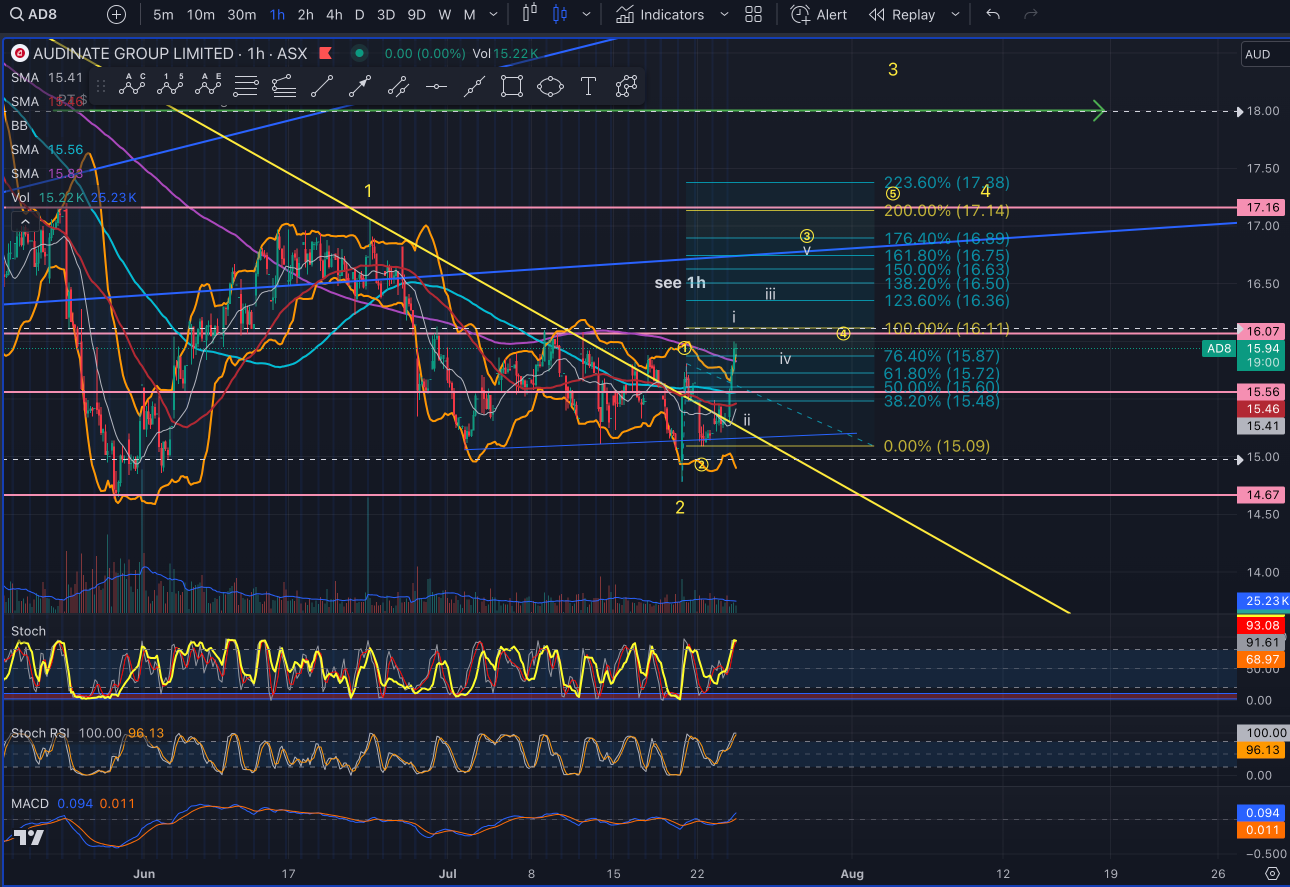Select the trend-based Fib extension tool
This screenshot has height=887, width=1290.
[284, 86]
